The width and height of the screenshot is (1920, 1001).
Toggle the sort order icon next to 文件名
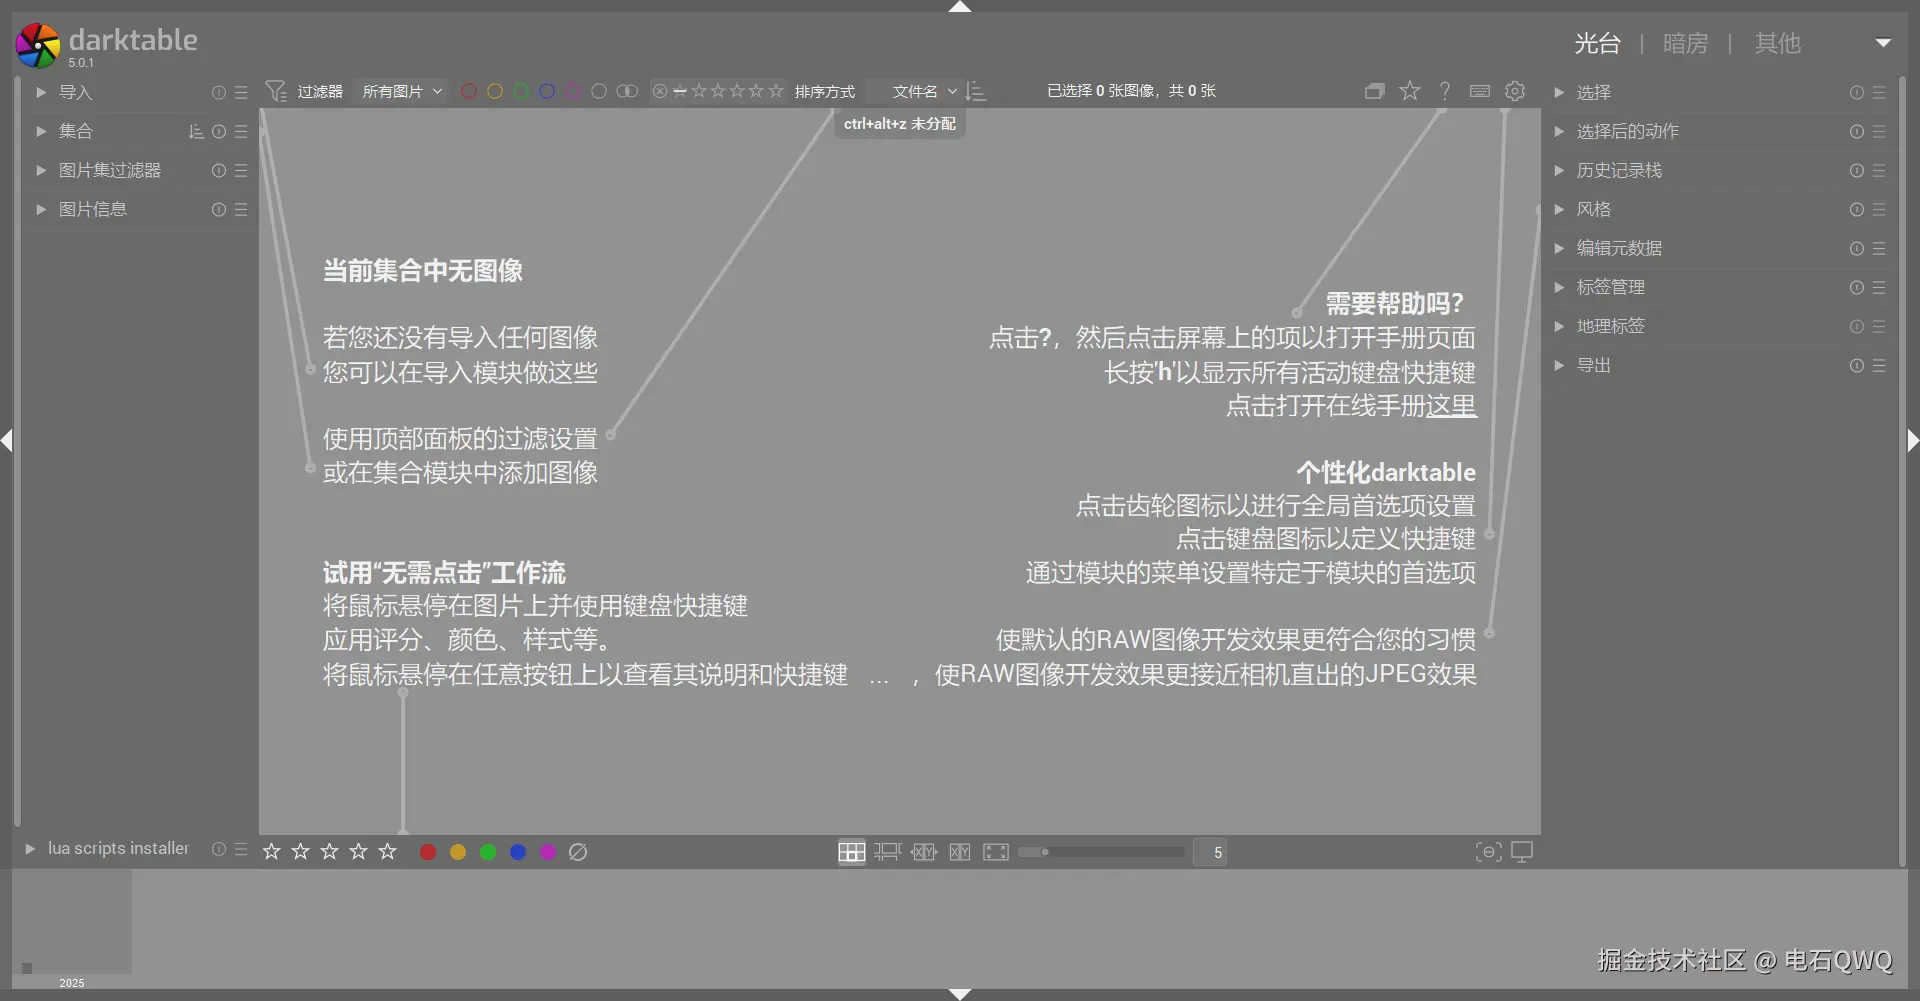click(x=977, y=91)
